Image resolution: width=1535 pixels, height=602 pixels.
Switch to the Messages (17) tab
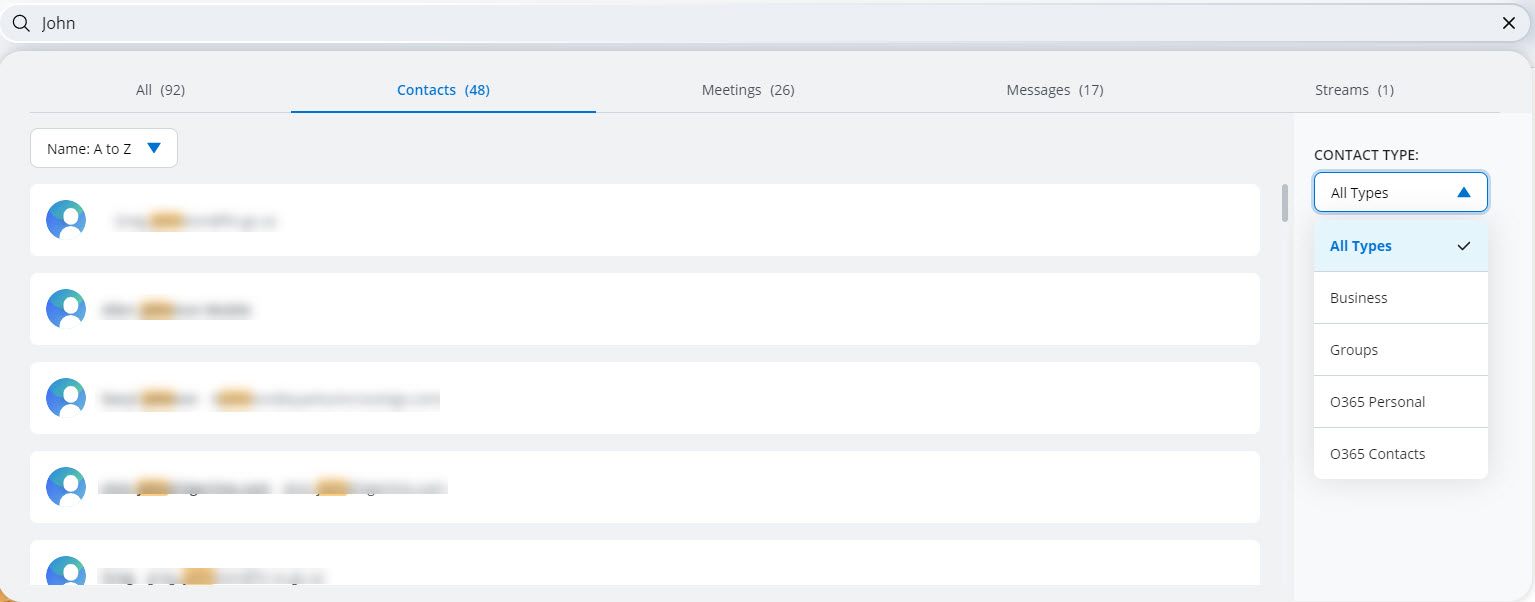click(x=1054, y=90)
